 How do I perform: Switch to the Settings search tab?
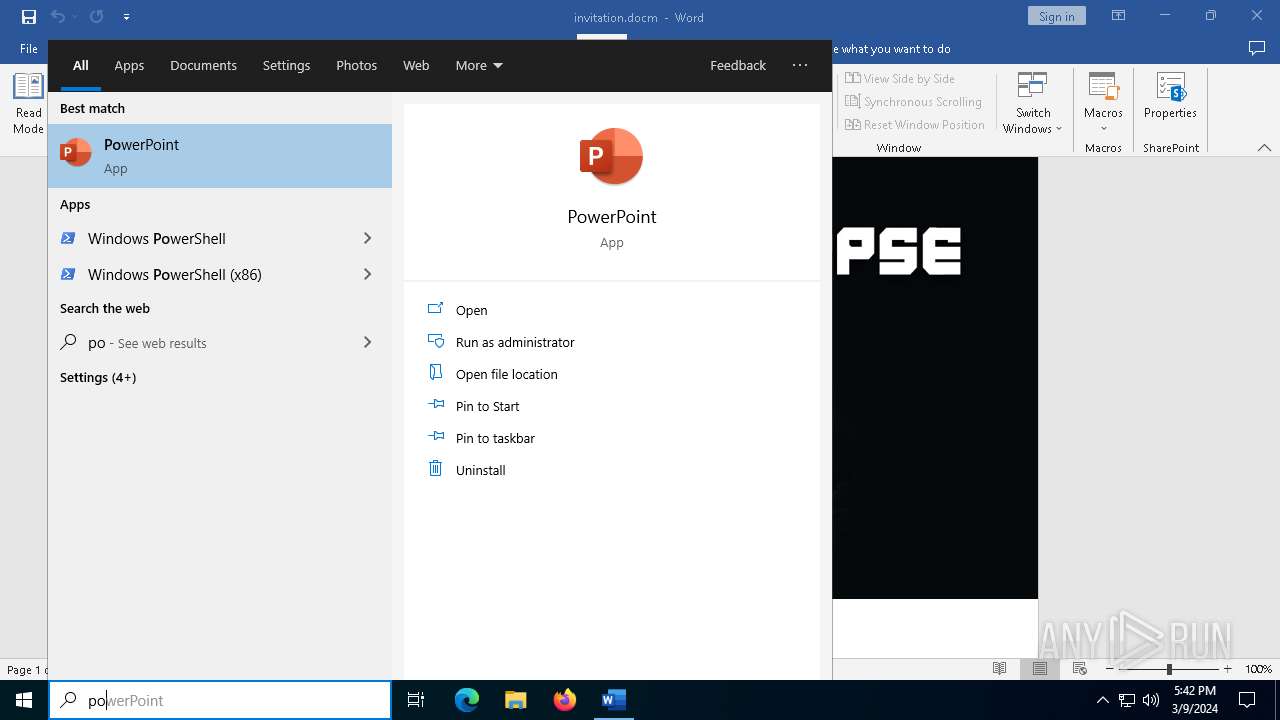click(x=286, y=65)
